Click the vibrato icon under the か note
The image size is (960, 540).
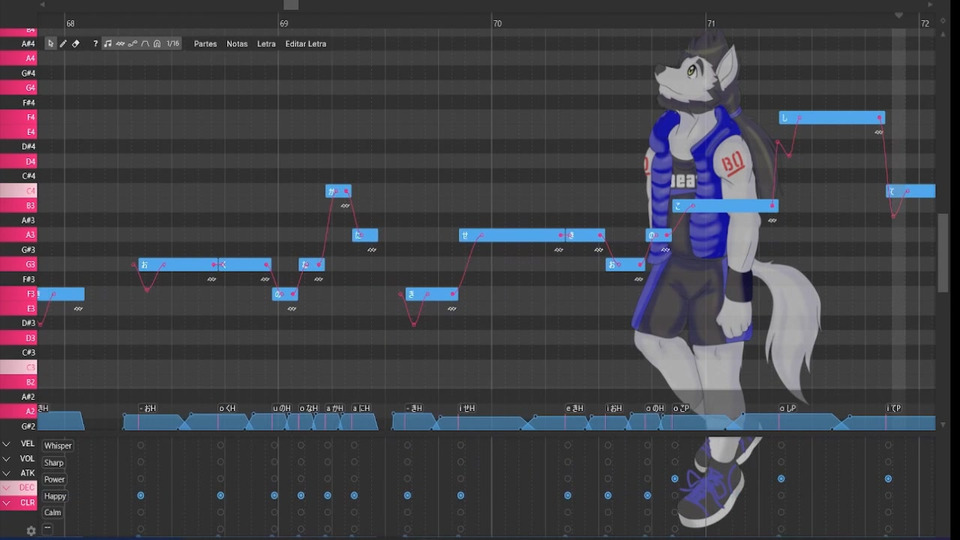[x=345, y=206]
